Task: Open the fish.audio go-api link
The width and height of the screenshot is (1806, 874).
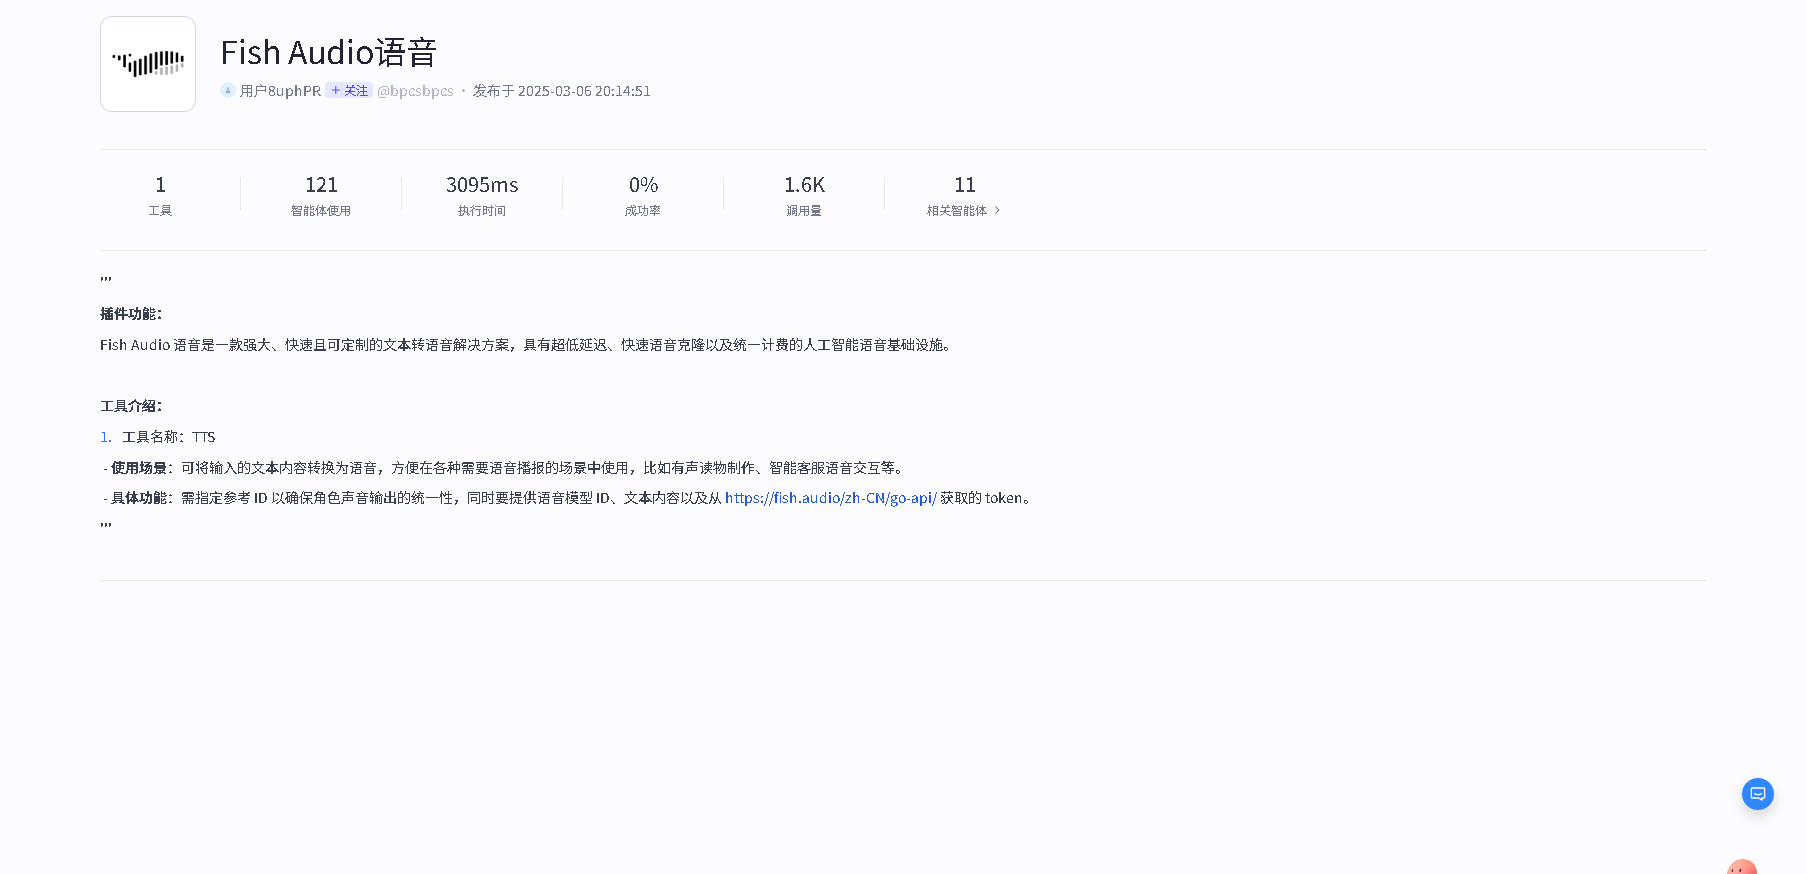Action: click(x=830, y=498)
